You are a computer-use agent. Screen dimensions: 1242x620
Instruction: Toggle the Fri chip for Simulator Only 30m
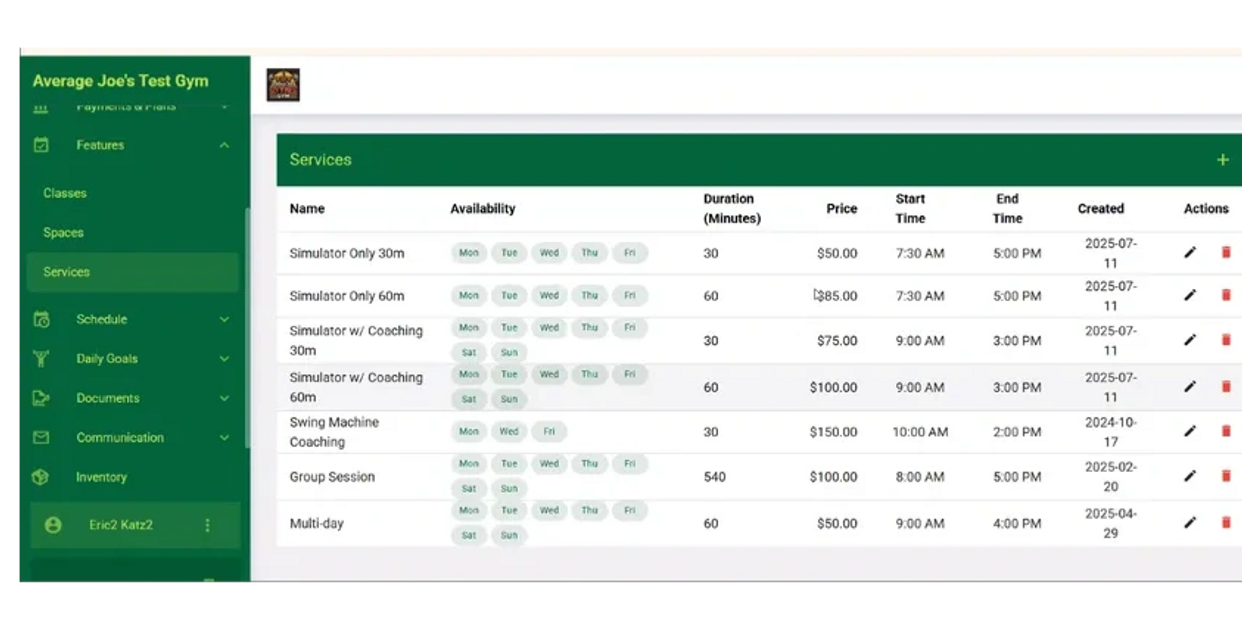(x=630, y=253)
